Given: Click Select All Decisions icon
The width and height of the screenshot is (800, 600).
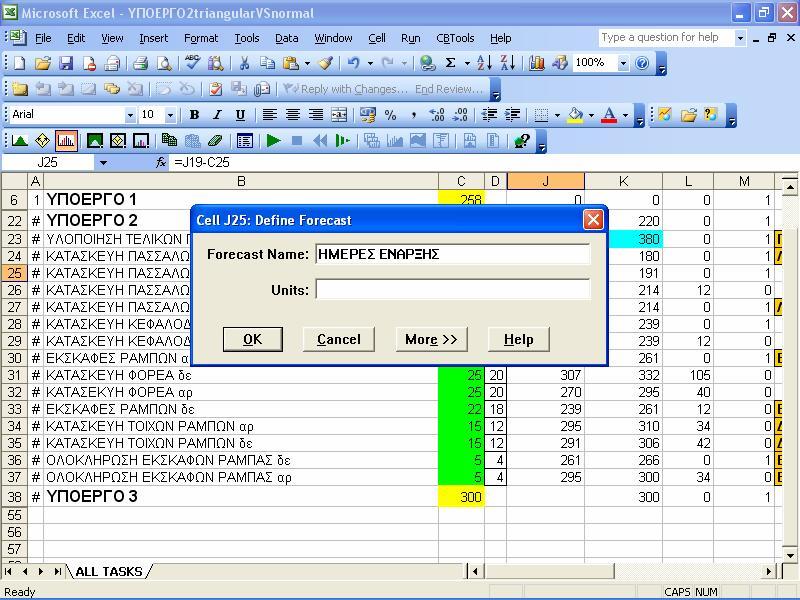Looking at the screenshot, I should 118,141.
